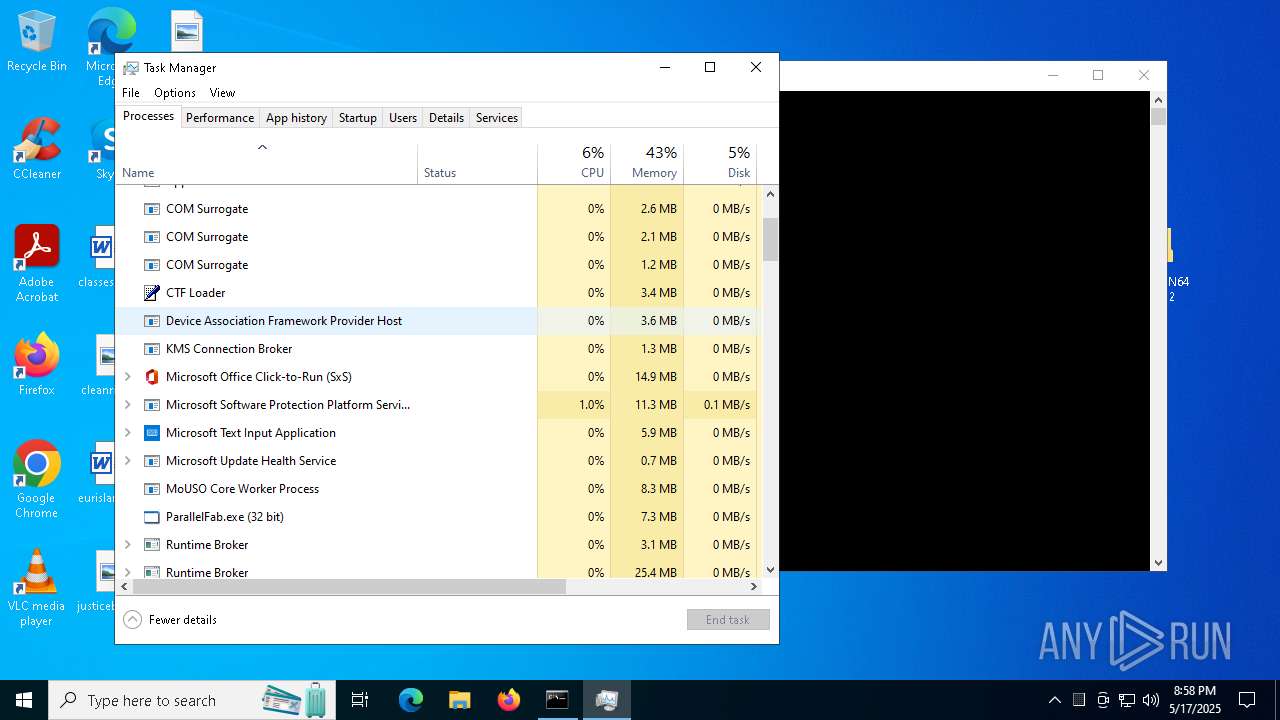The image size is (1280, 720).
Task: Show hidden system tray icons
Action: click(x=1055, y=700)
